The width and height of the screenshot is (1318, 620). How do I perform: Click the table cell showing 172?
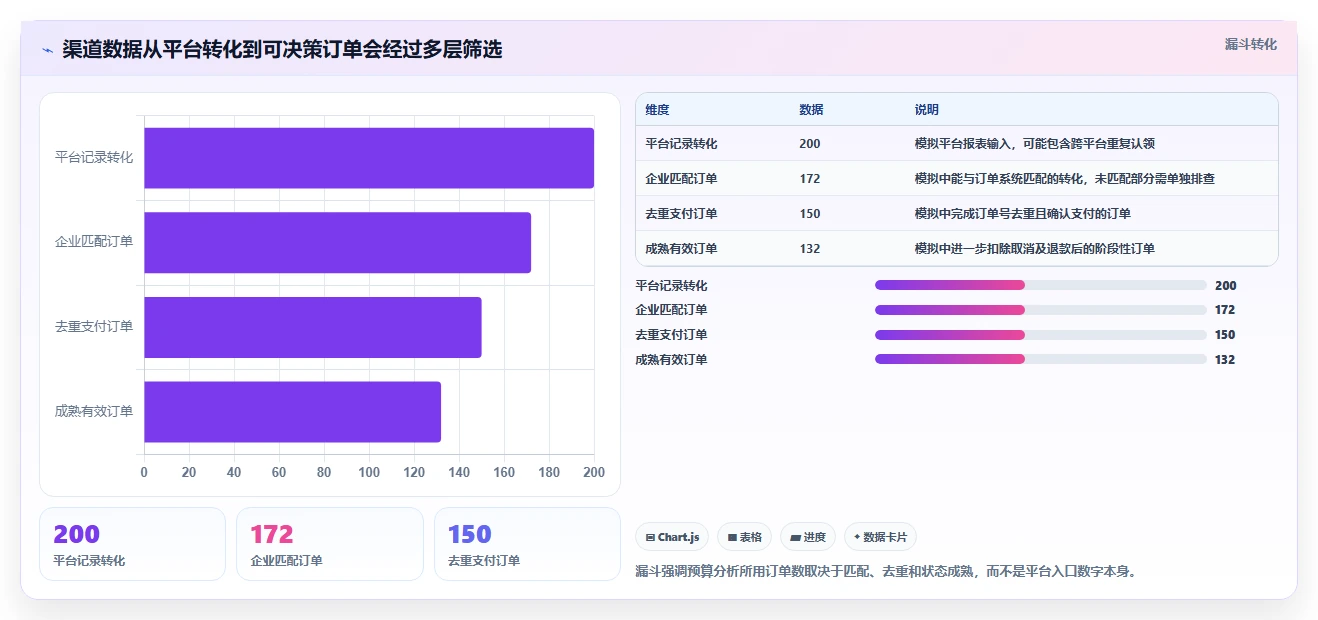[x=810, y=179]
